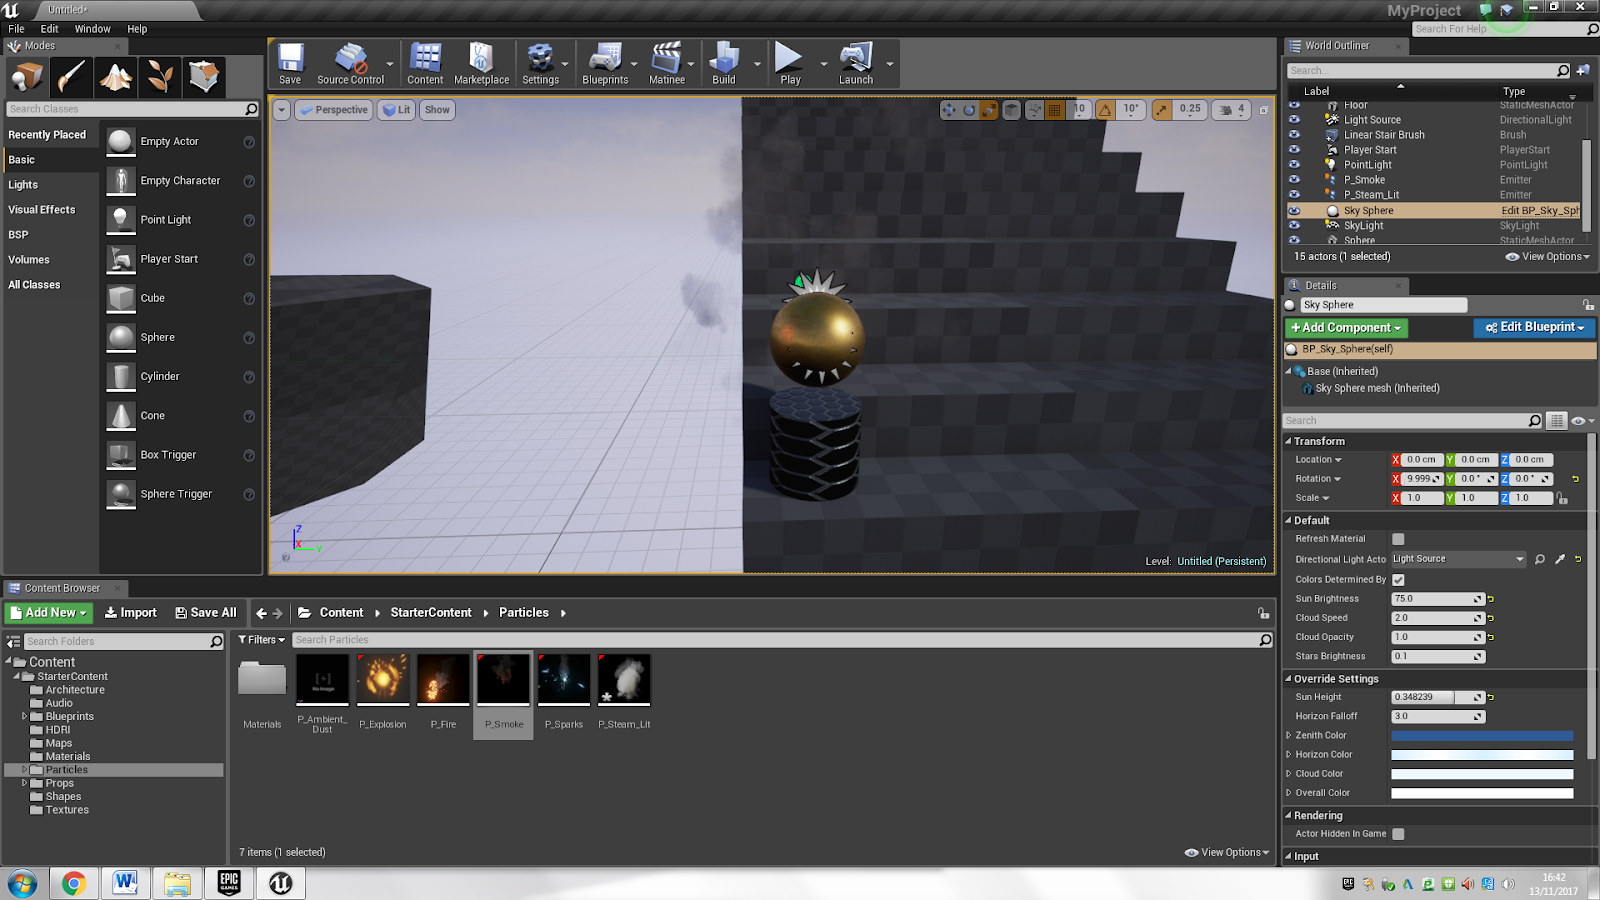Browse to Directional Light Actor asset (magnifier icon)
Viewport: 1600px width, 900px height.
click(x=1540, y=559)
